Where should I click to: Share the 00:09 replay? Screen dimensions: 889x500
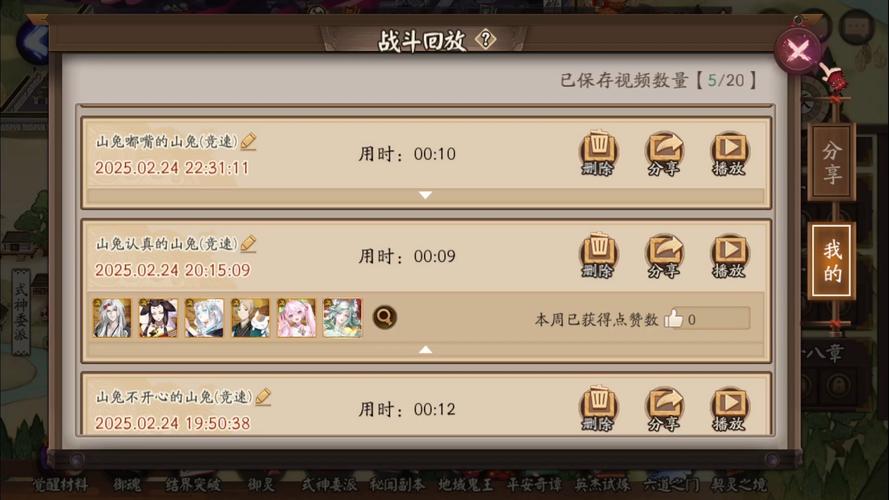click(x=664, y=256)
